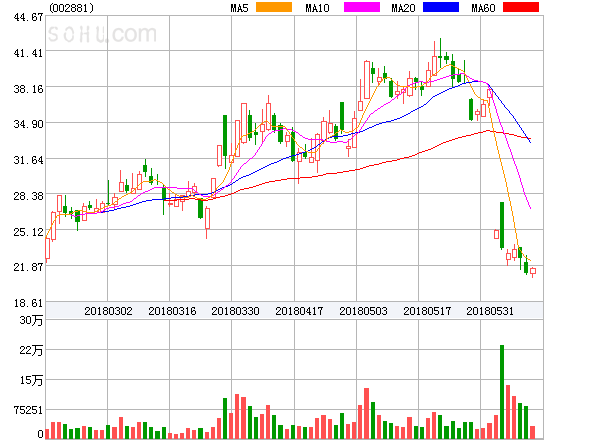
Task: Click the blue MA20 legend swatch
Action: 441,7
